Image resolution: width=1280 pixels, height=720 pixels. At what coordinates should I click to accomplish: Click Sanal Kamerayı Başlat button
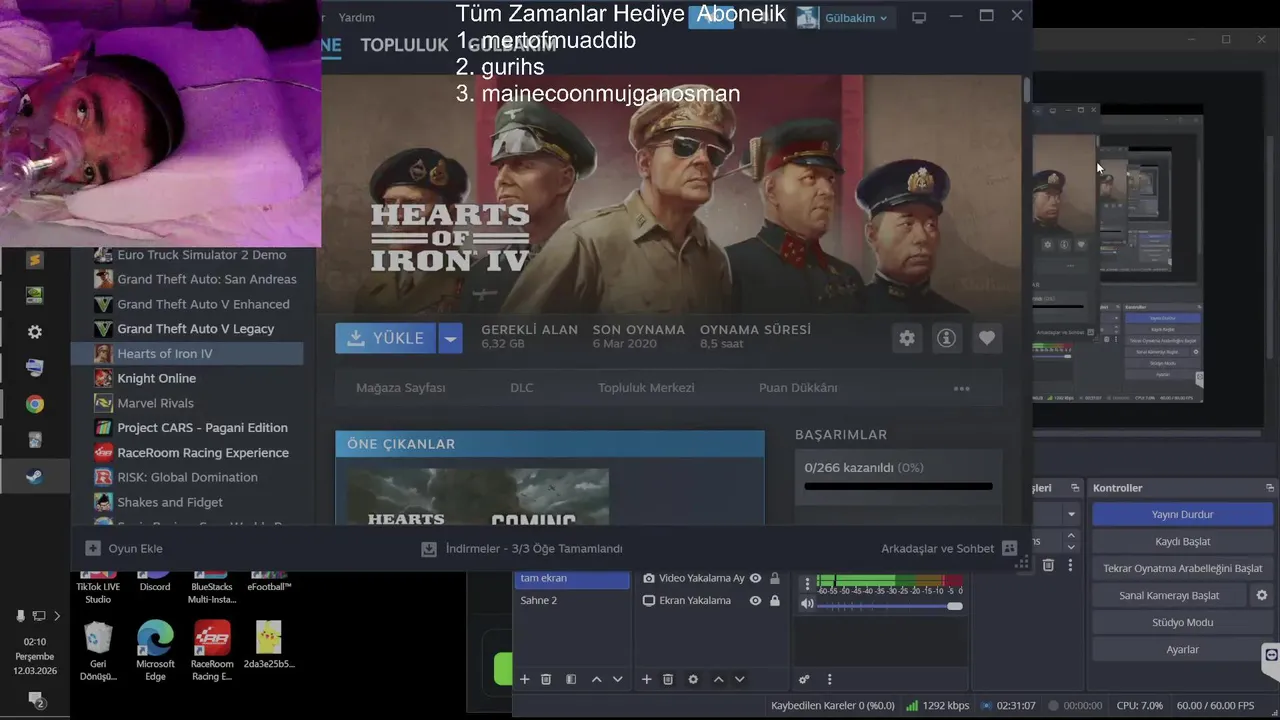[1169, 595]
